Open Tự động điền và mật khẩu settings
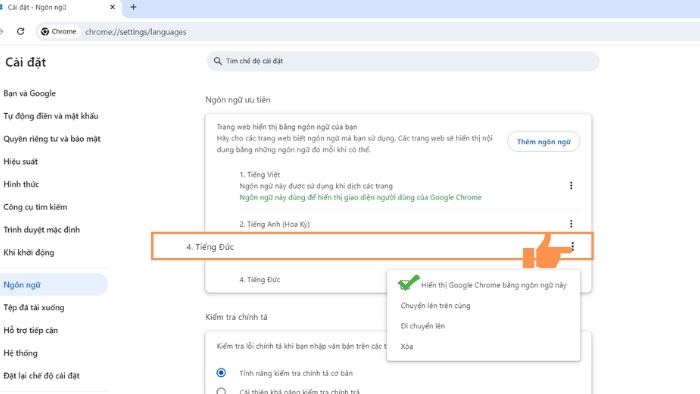Image resolution: width=700 pixels, height=394 pixels. [51, 116]
